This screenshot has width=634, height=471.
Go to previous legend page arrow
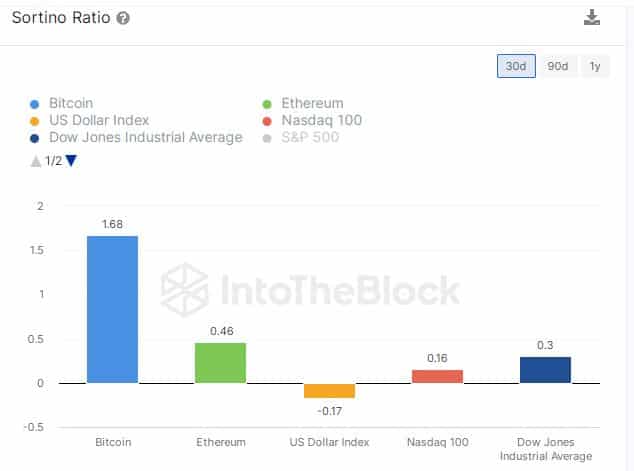[x=36, y=160]
